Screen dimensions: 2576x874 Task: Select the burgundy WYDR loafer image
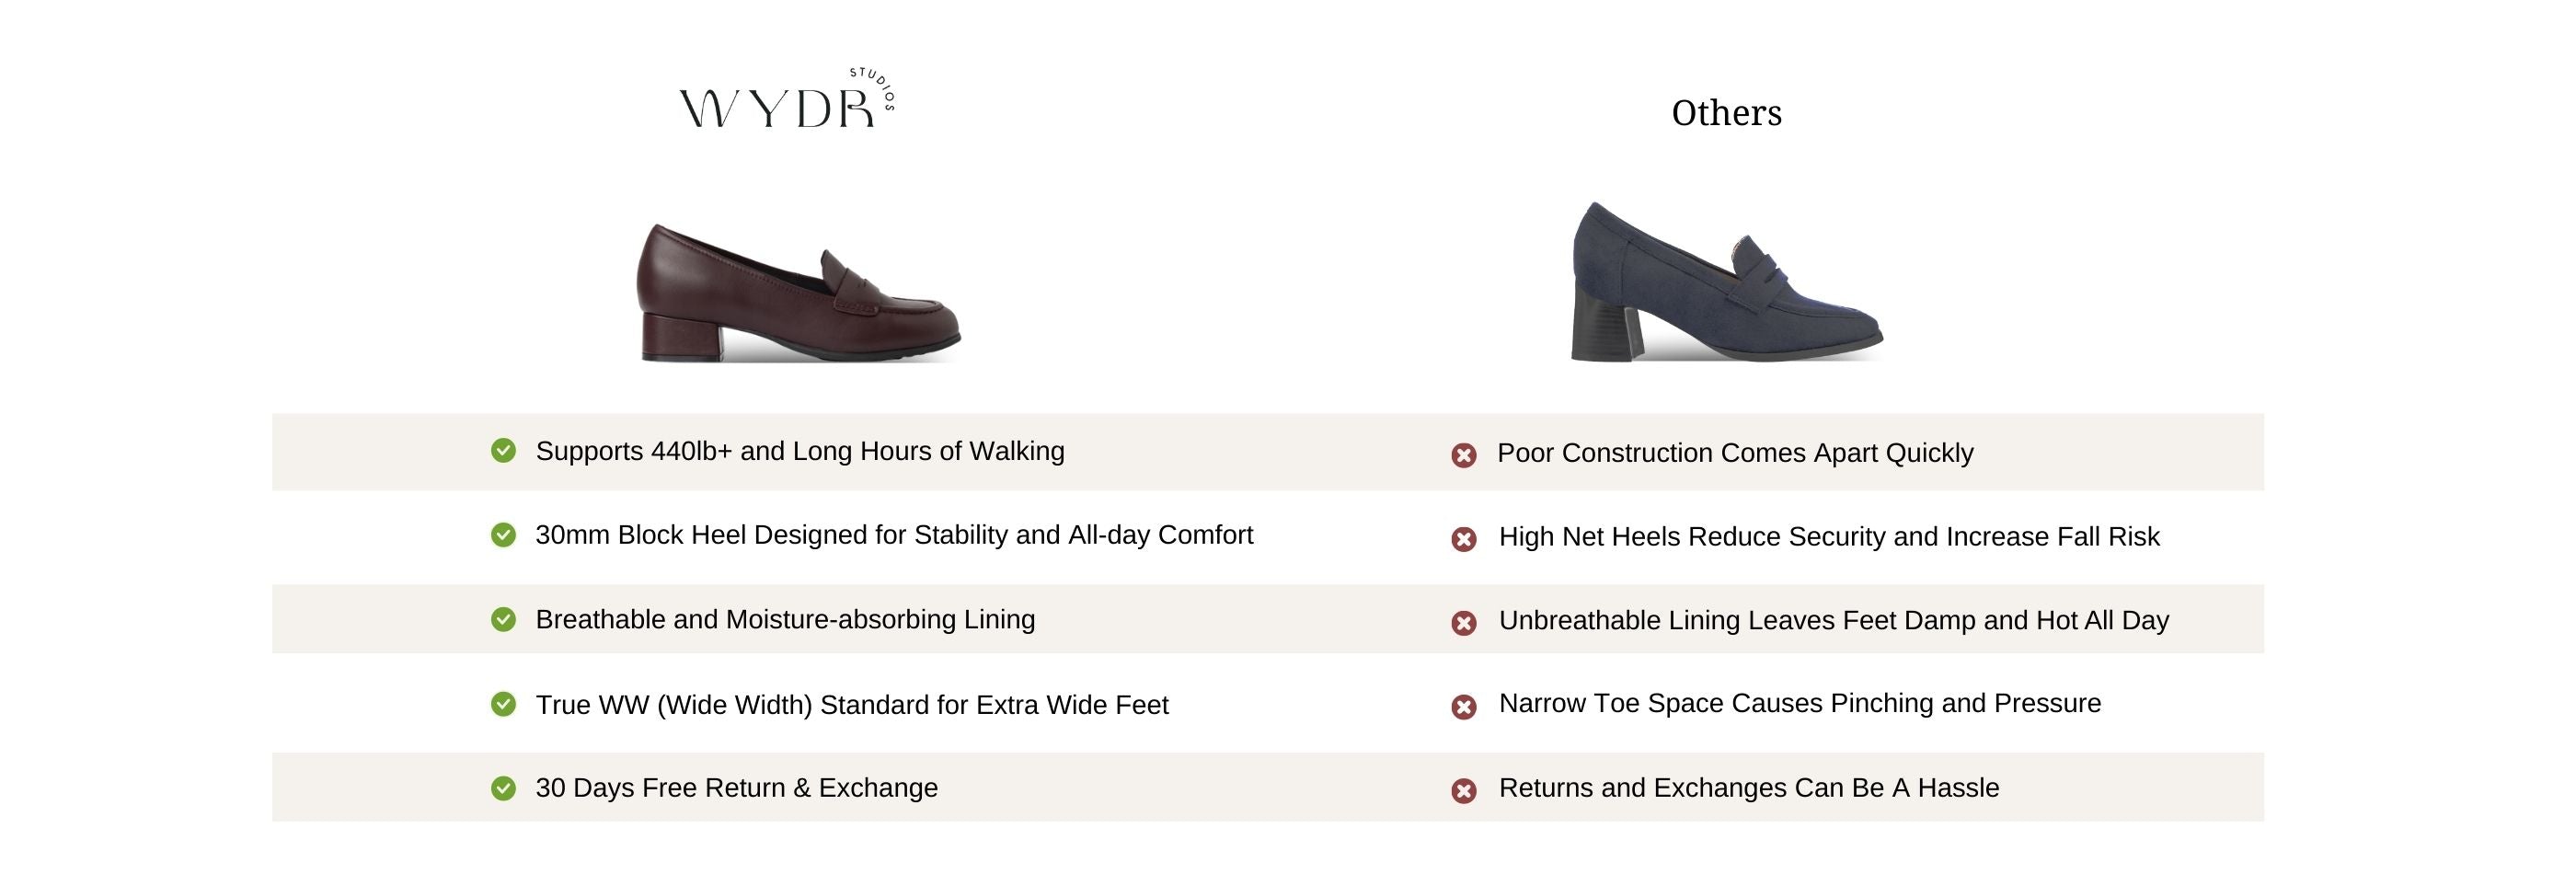click(799, 292)
